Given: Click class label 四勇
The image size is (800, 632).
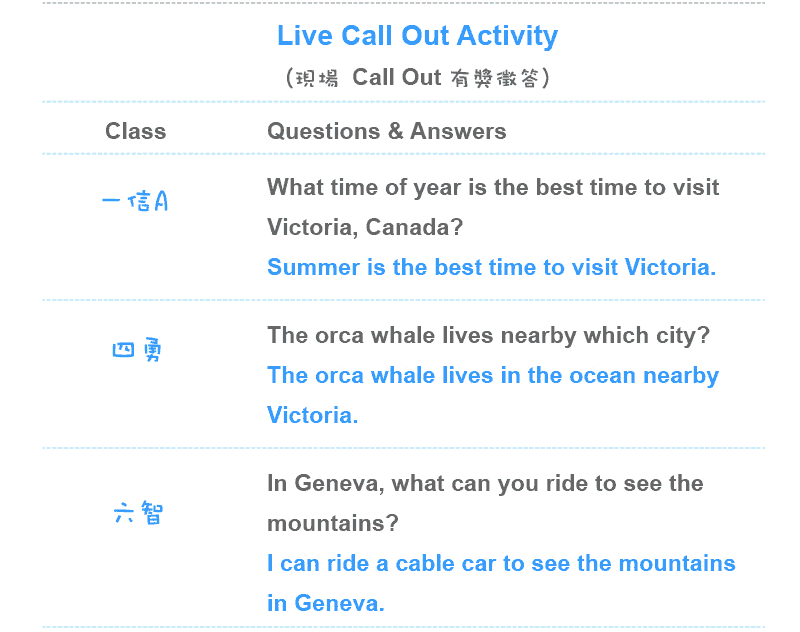Looking at the screenshot, I should [x=137, y=349].
